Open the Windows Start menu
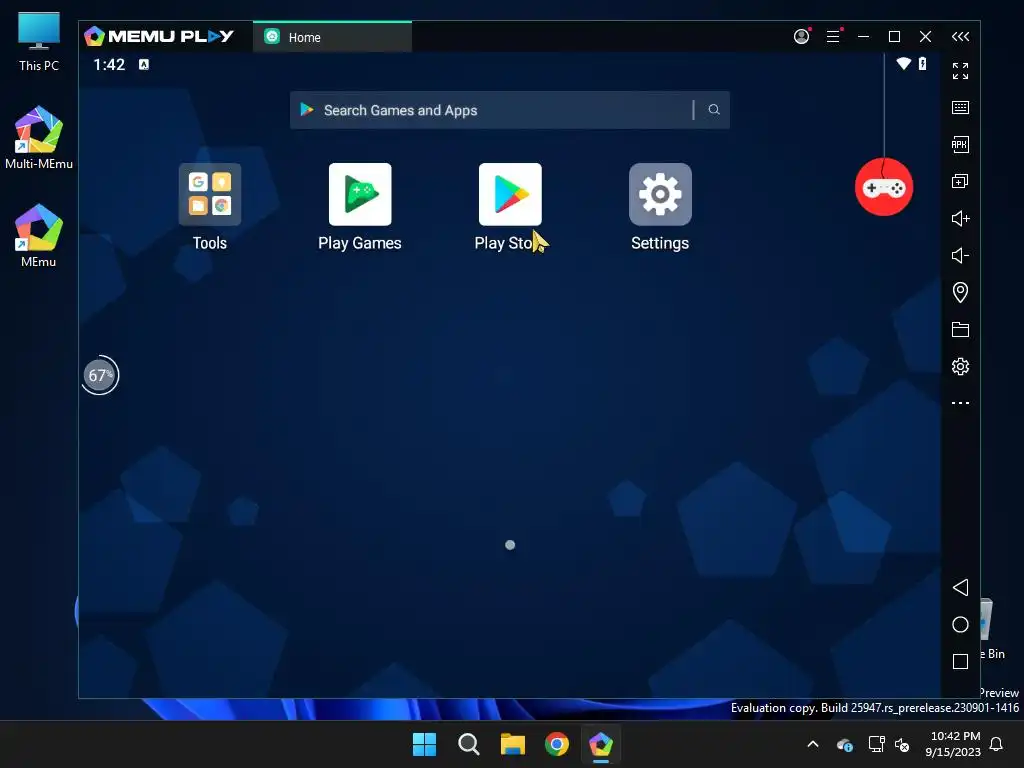1024x768 pixels. [424, 744]
